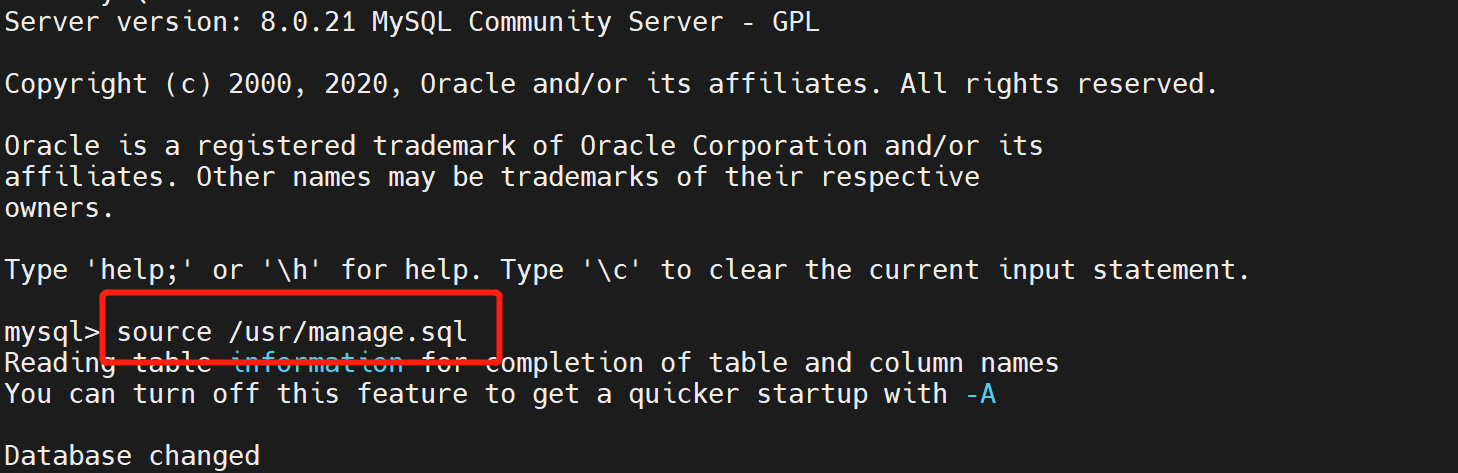Click the highlighted word 'information'
The width and height of the screenshot is (1458, 473).
[x=318, y=362]
